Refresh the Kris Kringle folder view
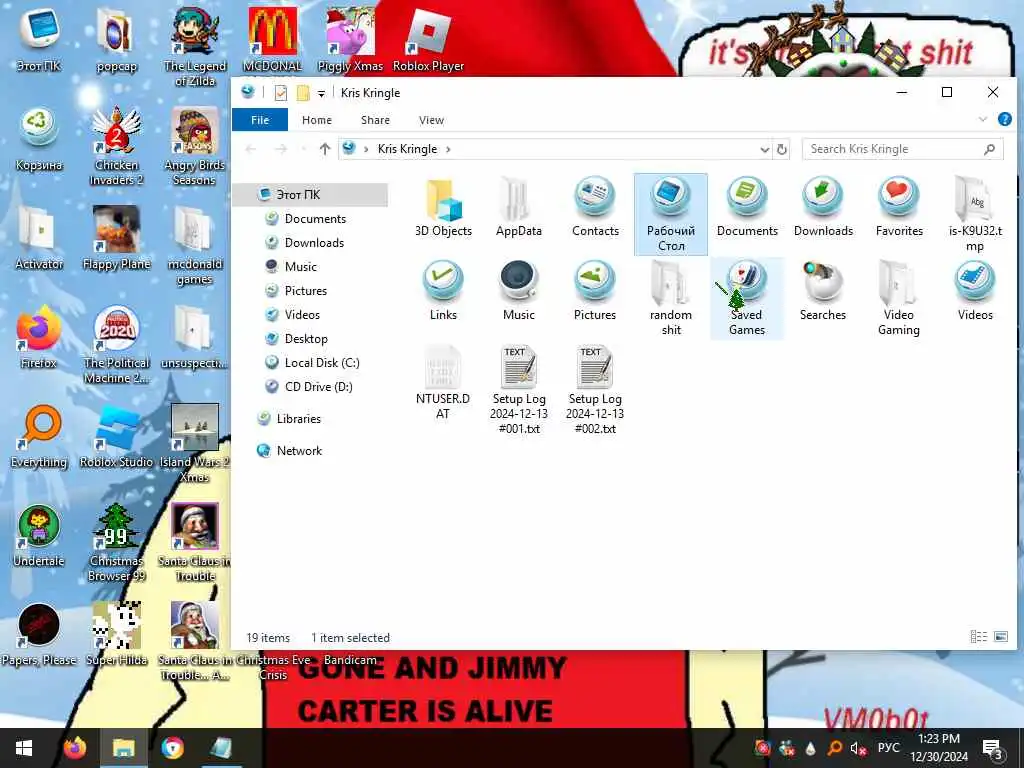 pos(782,150)
